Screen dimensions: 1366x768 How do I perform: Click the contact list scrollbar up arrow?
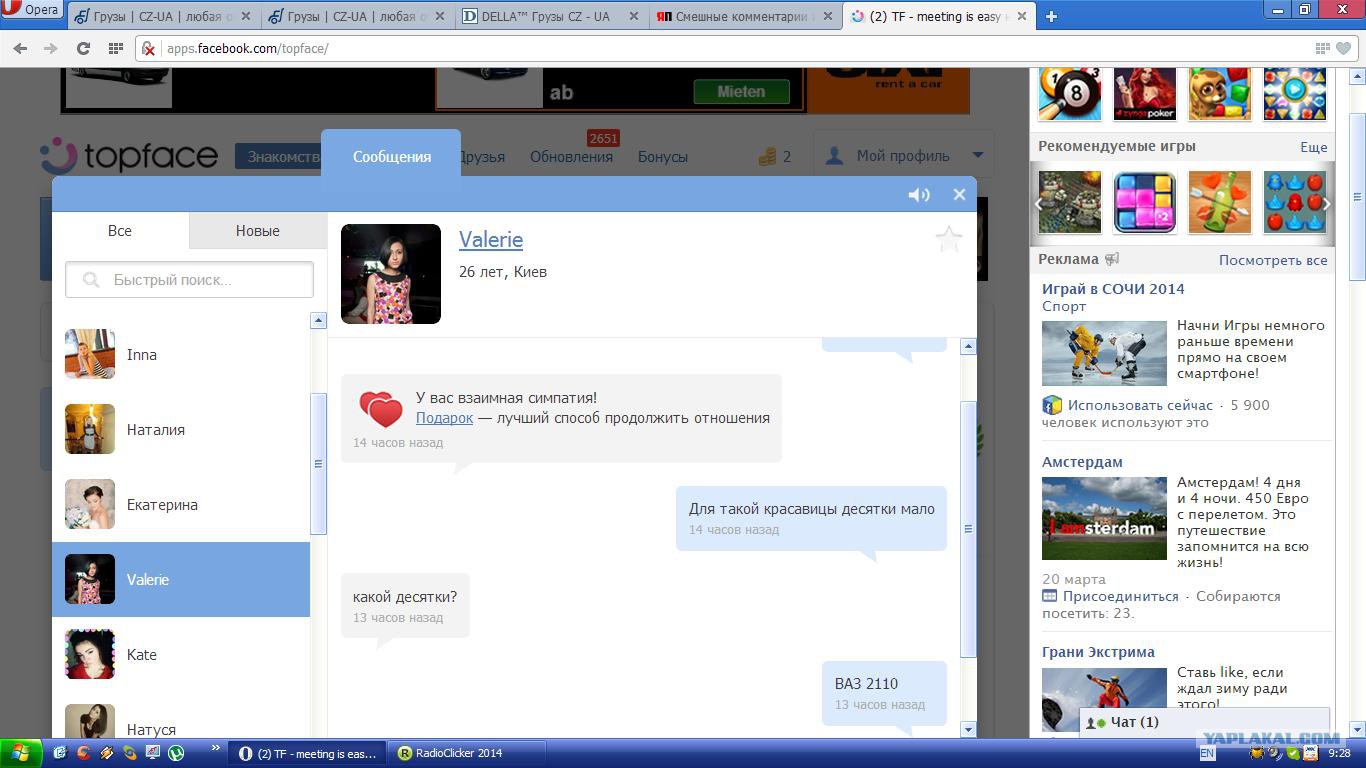(x=319, y=320)
